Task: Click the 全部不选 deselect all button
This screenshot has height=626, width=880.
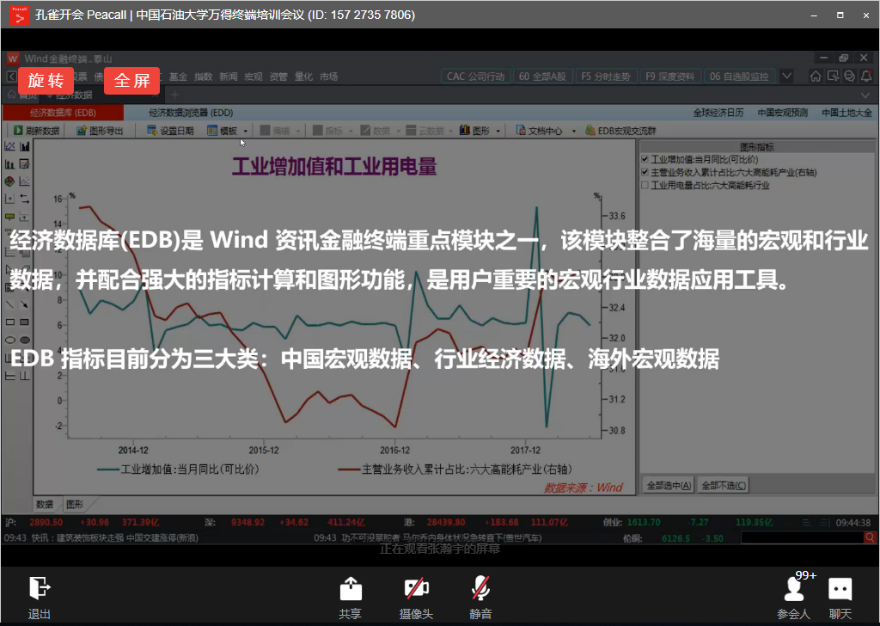Action: tap(722, 485)
